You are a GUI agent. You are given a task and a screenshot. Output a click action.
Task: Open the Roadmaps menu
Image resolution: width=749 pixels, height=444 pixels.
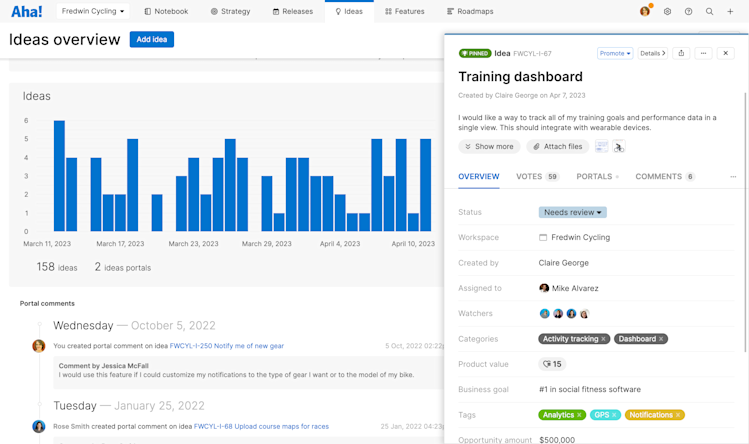point(470,11)
